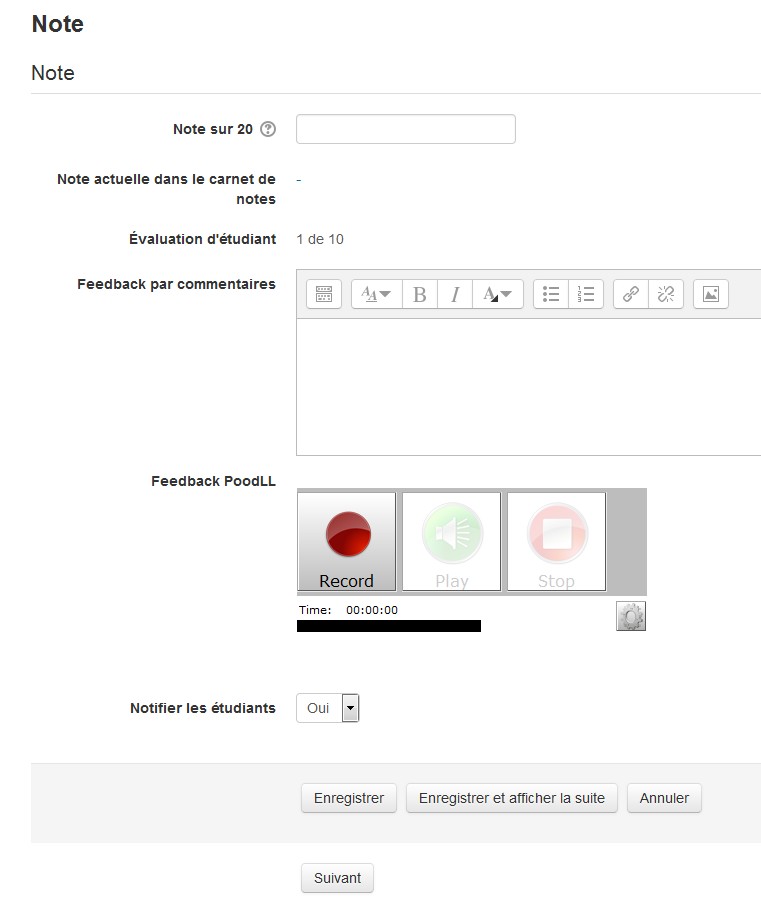Open the text color dropdown
This screenshot has width=761, height=902.
[x=497, y=294]
